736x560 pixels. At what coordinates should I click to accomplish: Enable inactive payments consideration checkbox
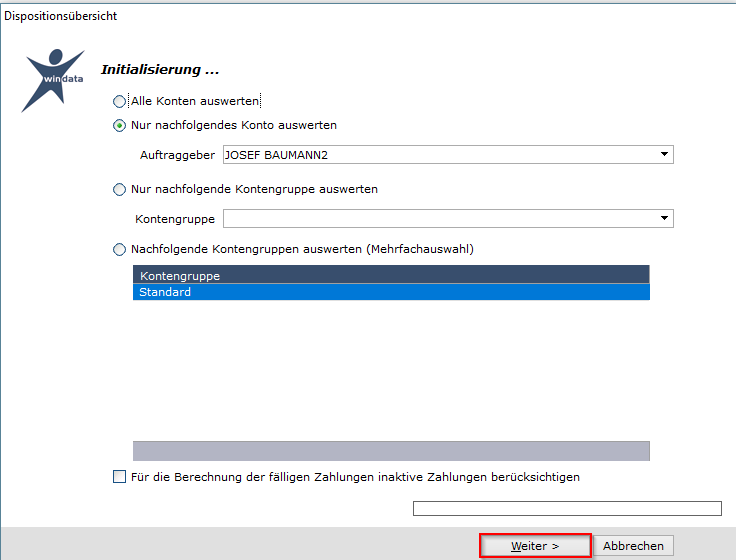[x=120, y=477]
